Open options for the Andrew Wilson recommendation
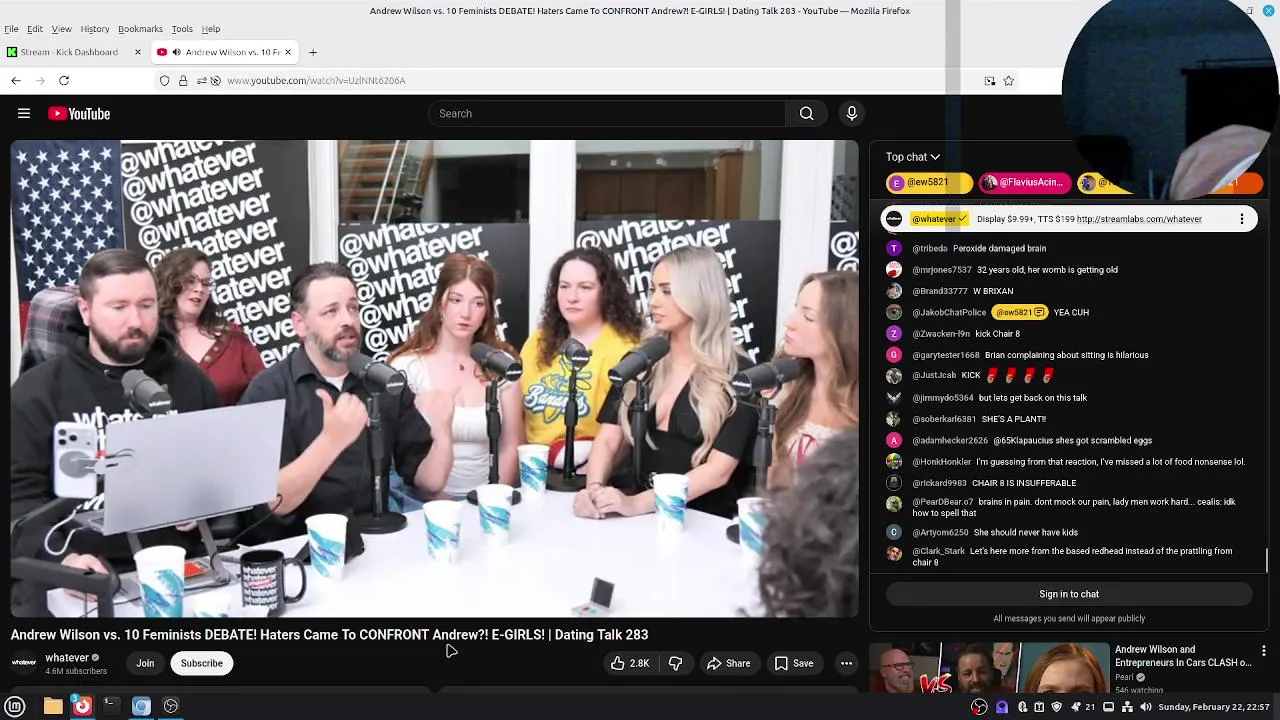This screenshot has height=720, width=1280. [x=1264, y=651]
